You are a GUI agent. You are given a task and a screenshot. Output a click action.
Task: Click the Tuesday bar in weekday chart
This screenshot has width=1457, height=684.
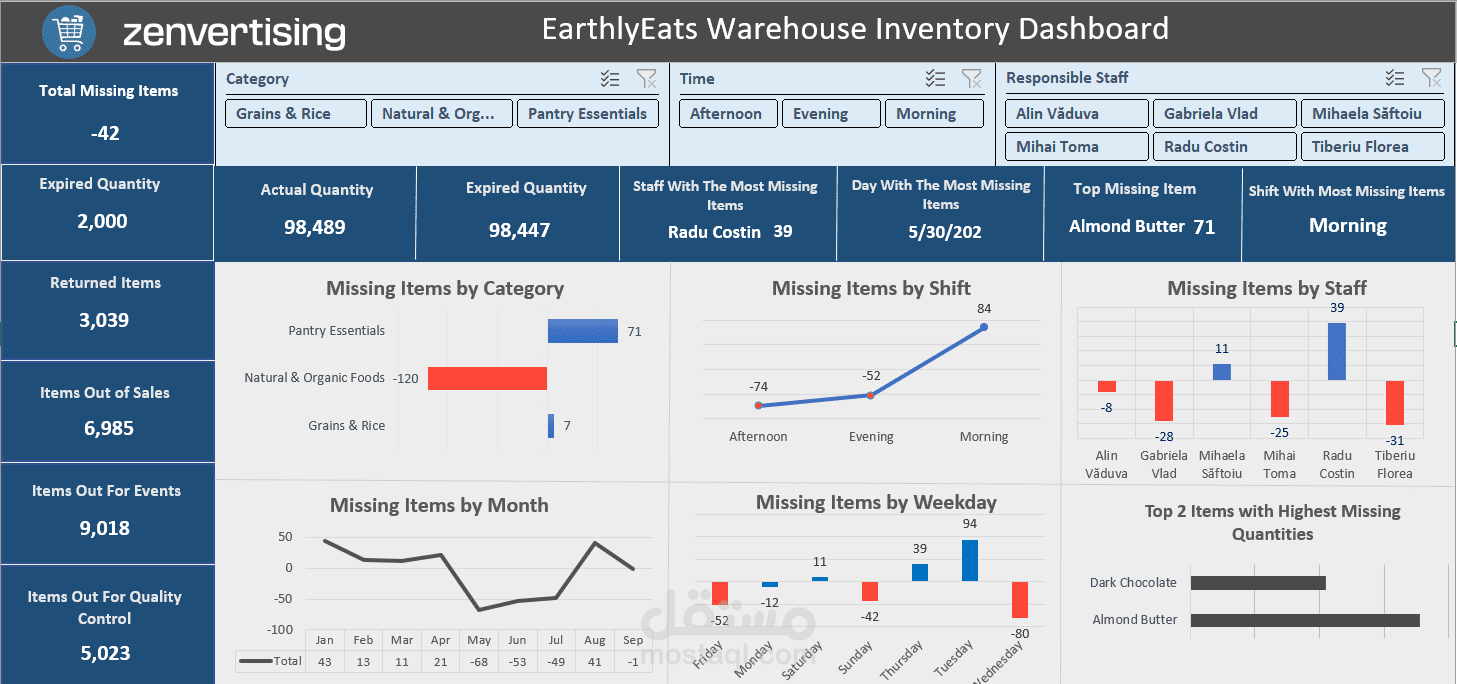coord(970,561)
